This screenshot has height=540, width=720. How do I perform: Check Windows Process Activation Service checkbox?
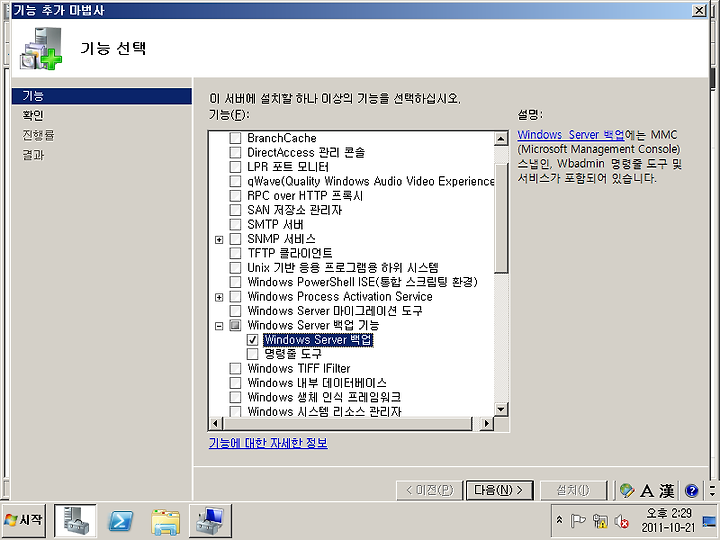pos(235,296)
